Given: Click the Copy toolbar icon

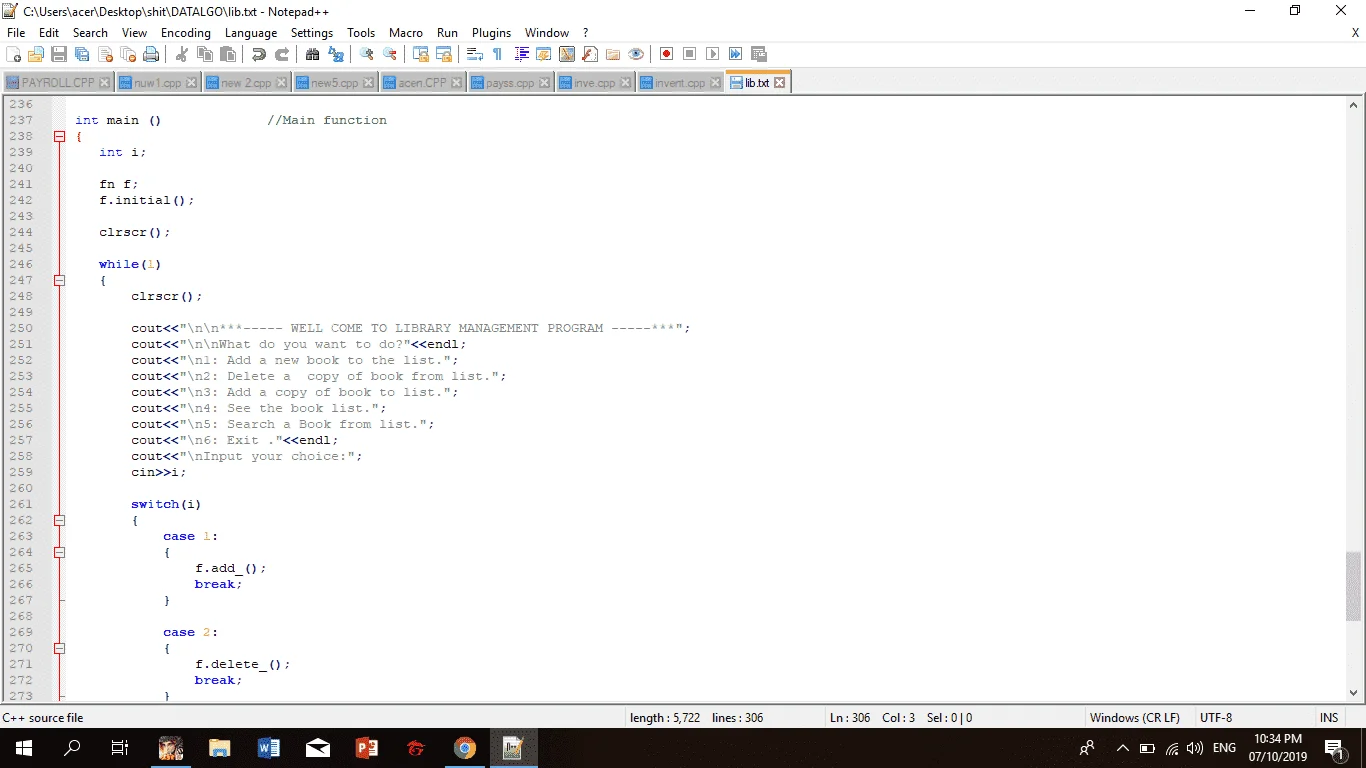Looking at the screenshot, I should coord(204,54).
